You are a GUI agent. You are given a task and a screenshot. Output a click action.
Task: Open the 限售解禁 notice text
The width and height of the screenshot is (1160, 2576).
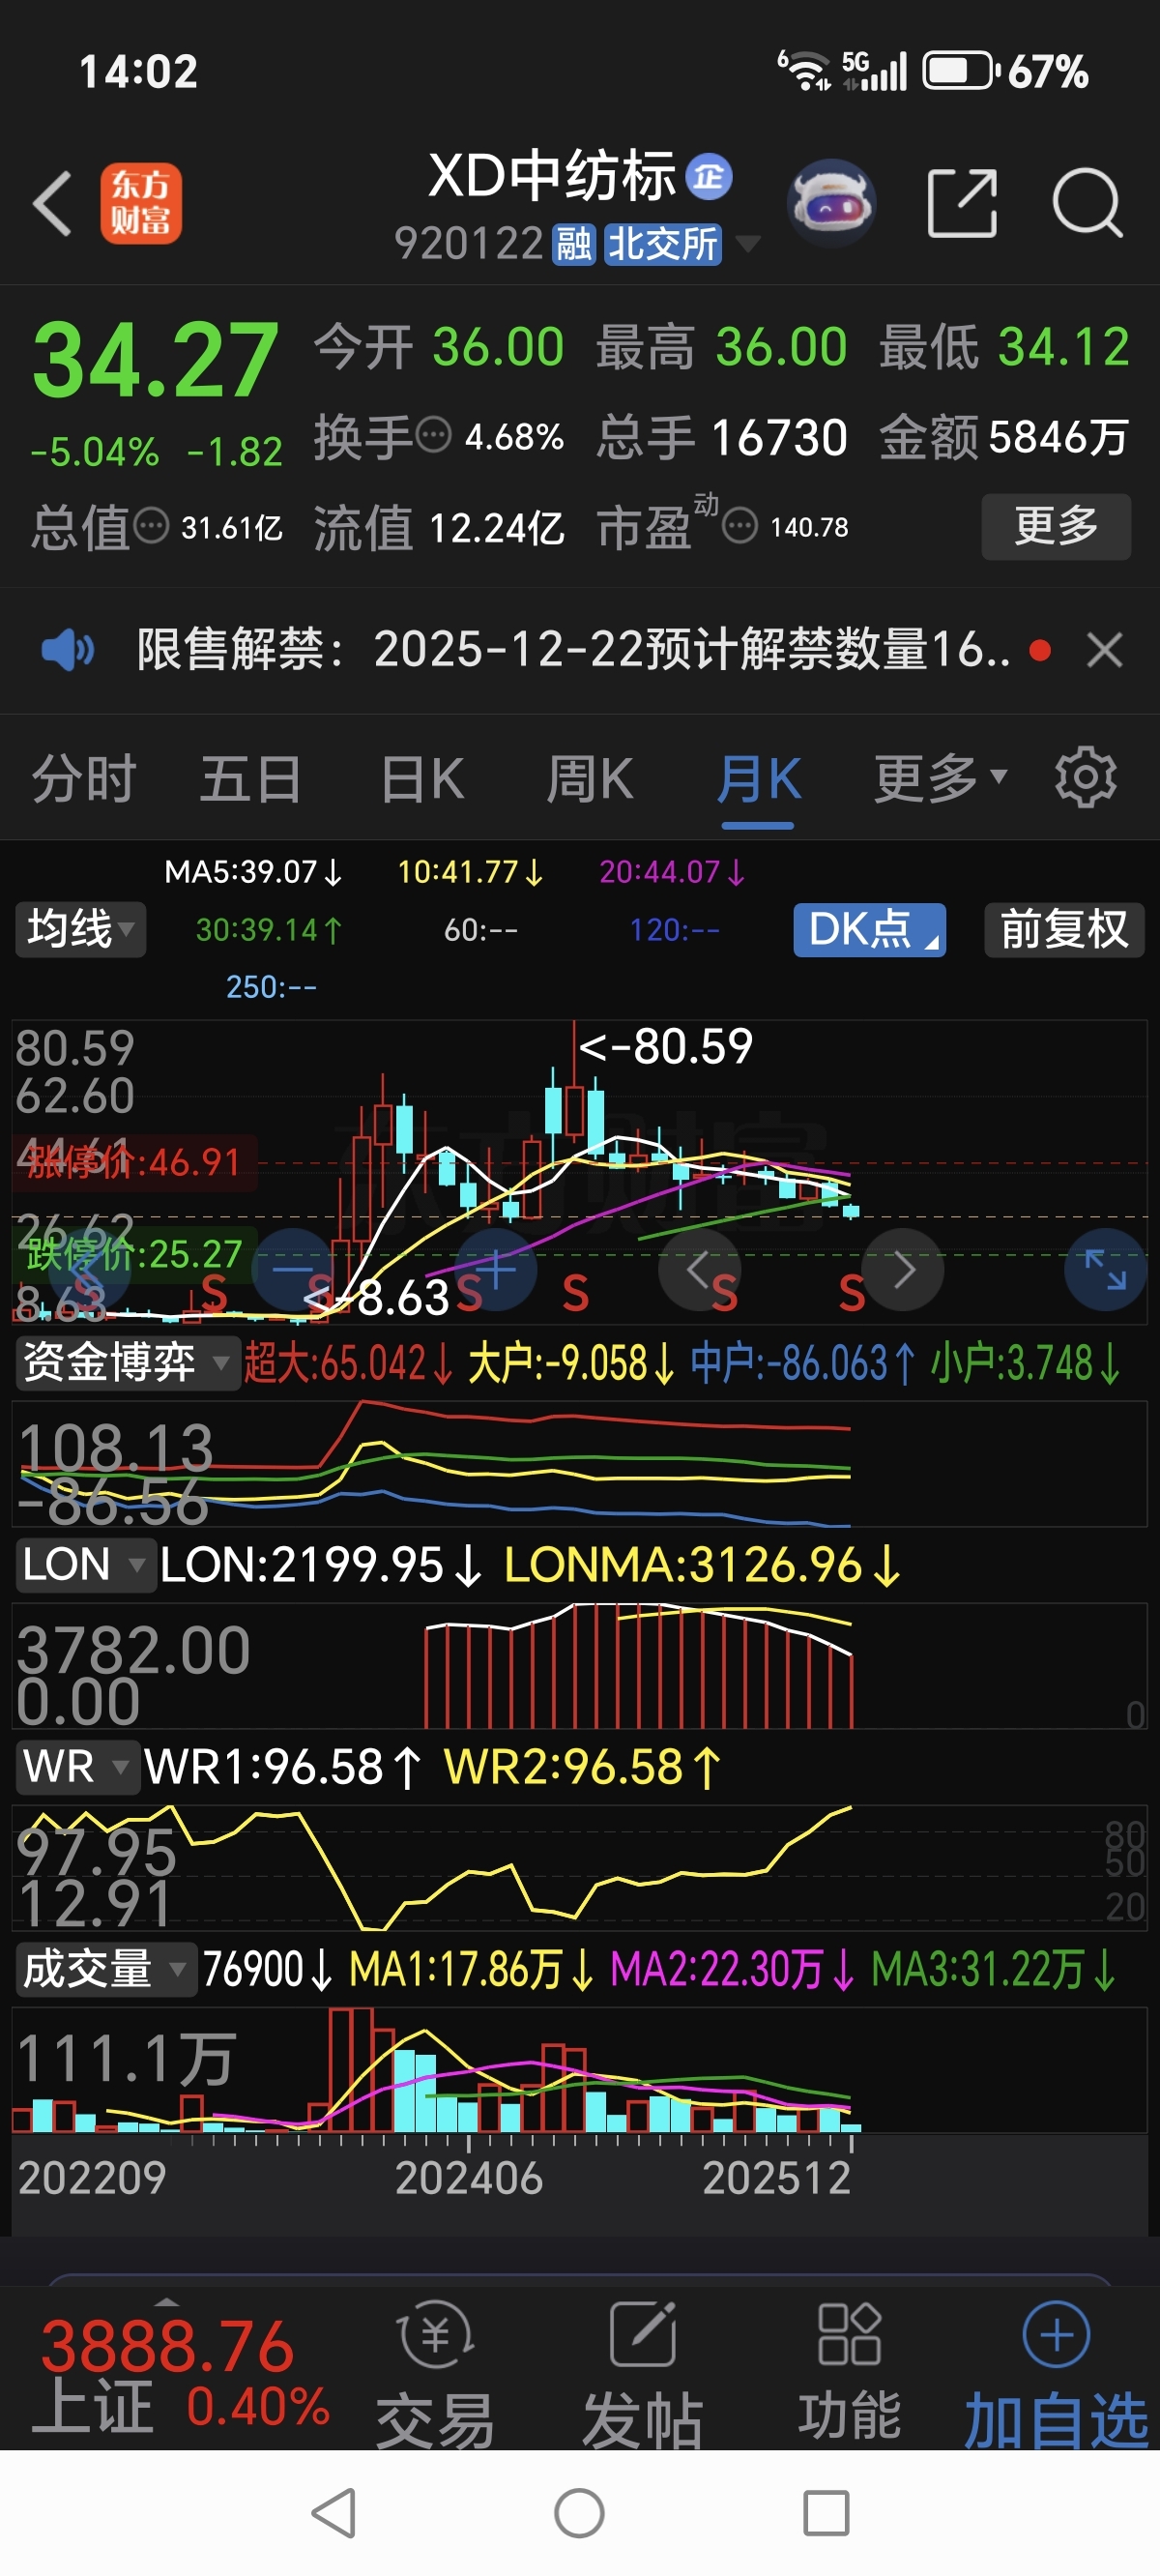[x=573, y=650]
